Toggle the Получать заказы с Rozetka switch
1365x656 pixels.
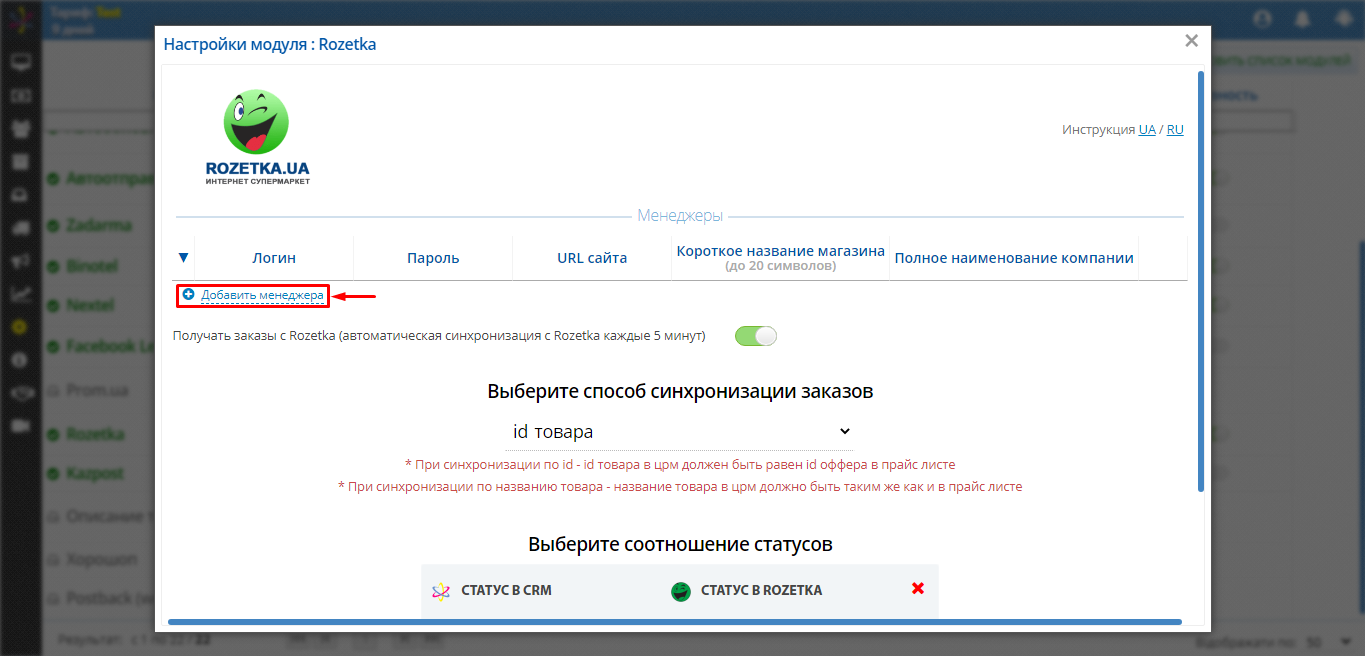[756, 336]
